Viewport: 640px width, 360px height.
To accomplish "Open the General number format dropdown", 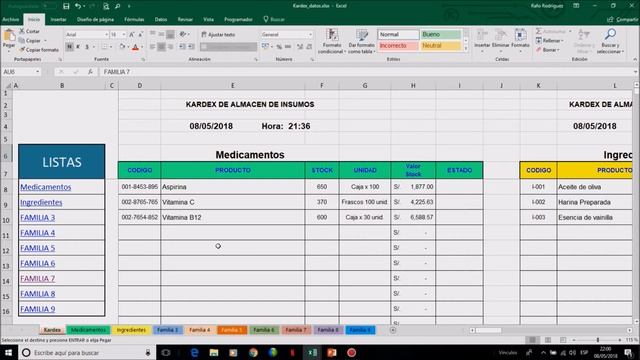I will coord(310,35).
